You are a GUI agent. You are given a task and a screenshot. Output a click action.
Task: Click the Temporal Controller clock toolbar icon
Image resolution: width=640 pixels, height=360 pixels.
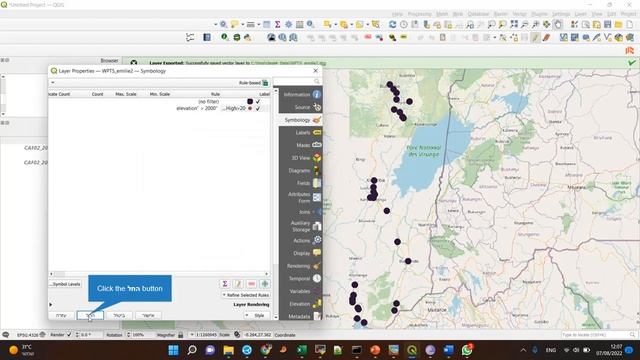pyautogui.click(x=403, y=24)
